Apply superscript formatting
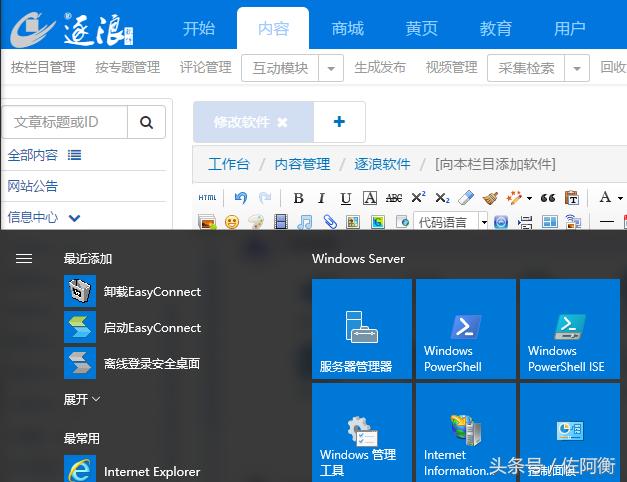Screen dimensions: 627x482 tap(418, 197)
